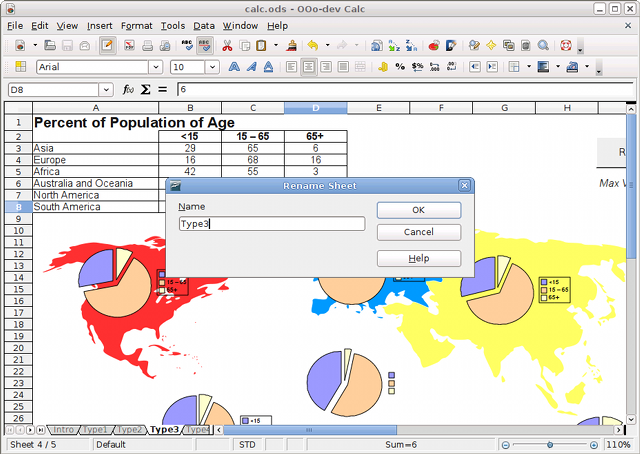Click the Undo arrow icon

click(313, 46)
